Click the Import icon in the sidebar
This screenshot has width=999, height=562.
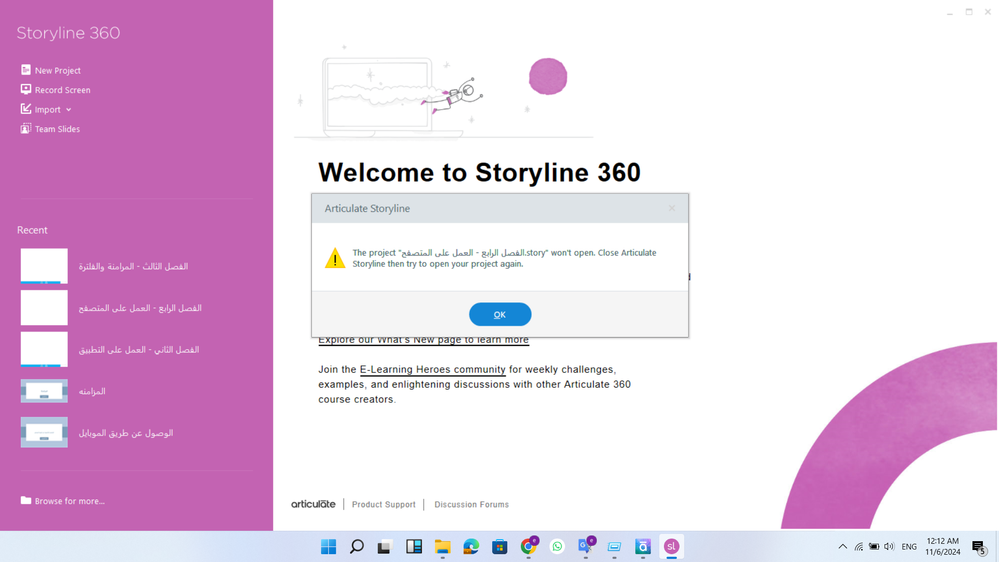point(25,109)
